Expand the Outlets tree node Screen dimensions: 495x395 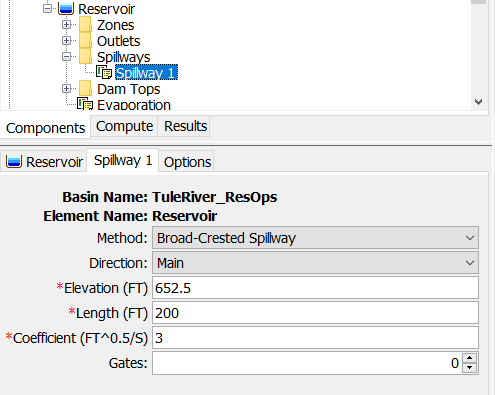click(66, 41)
